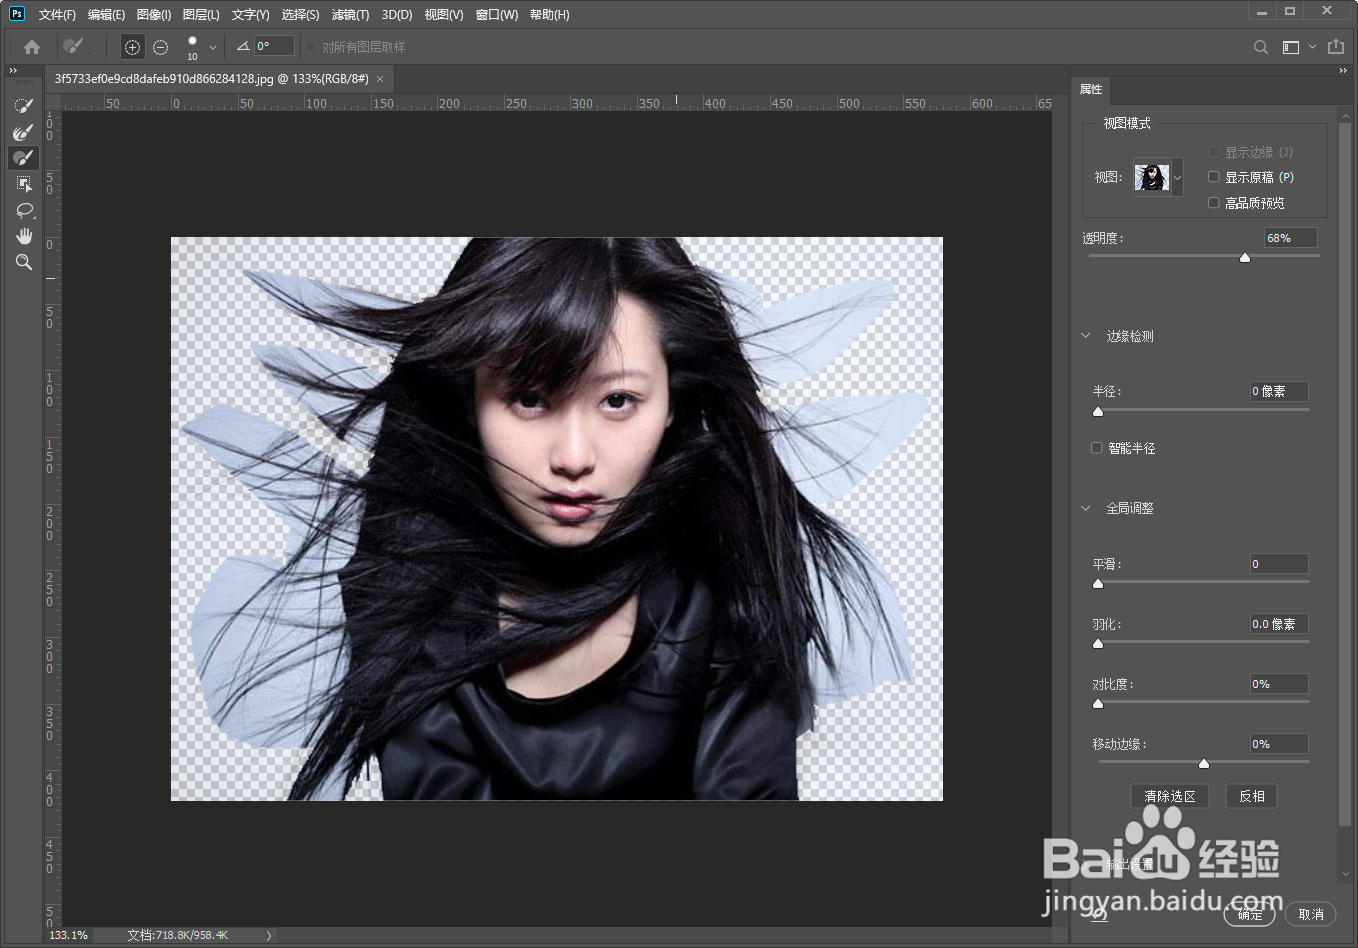Viewport: 1358px width, 948px height.
Task: Select the Hand tool
Action: pyautogui.click(x=23, y=236)
